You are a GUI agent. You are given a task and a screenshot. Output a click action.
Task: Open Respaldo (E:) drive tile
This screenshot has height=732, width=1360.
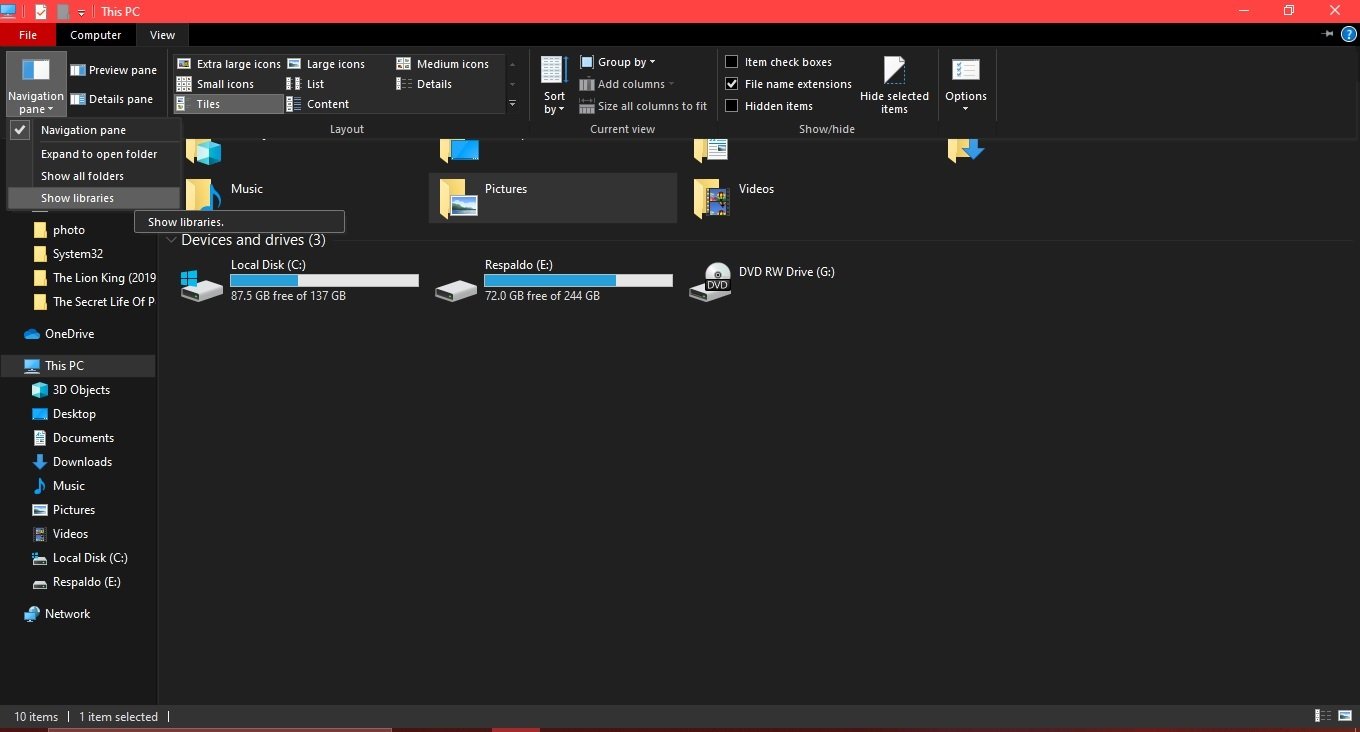coord(553,281)
